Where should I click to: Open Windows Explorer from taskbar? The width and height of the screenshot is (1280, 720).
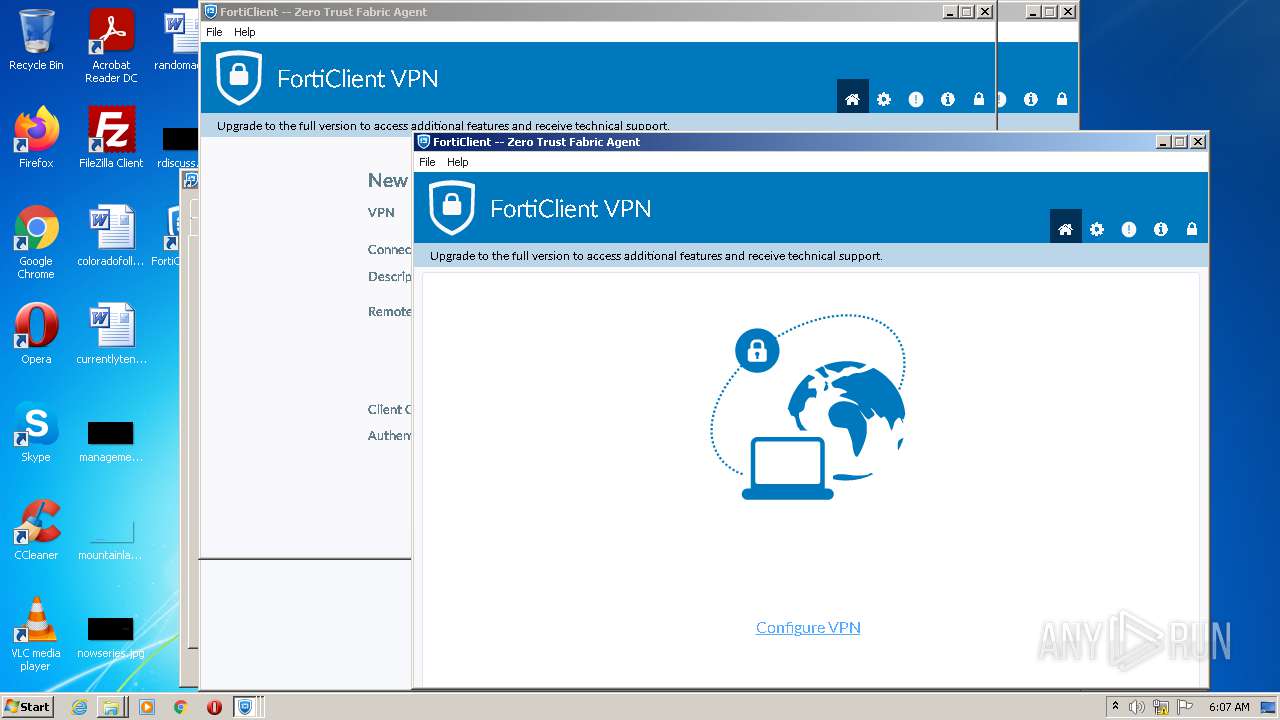click(111, 707)
